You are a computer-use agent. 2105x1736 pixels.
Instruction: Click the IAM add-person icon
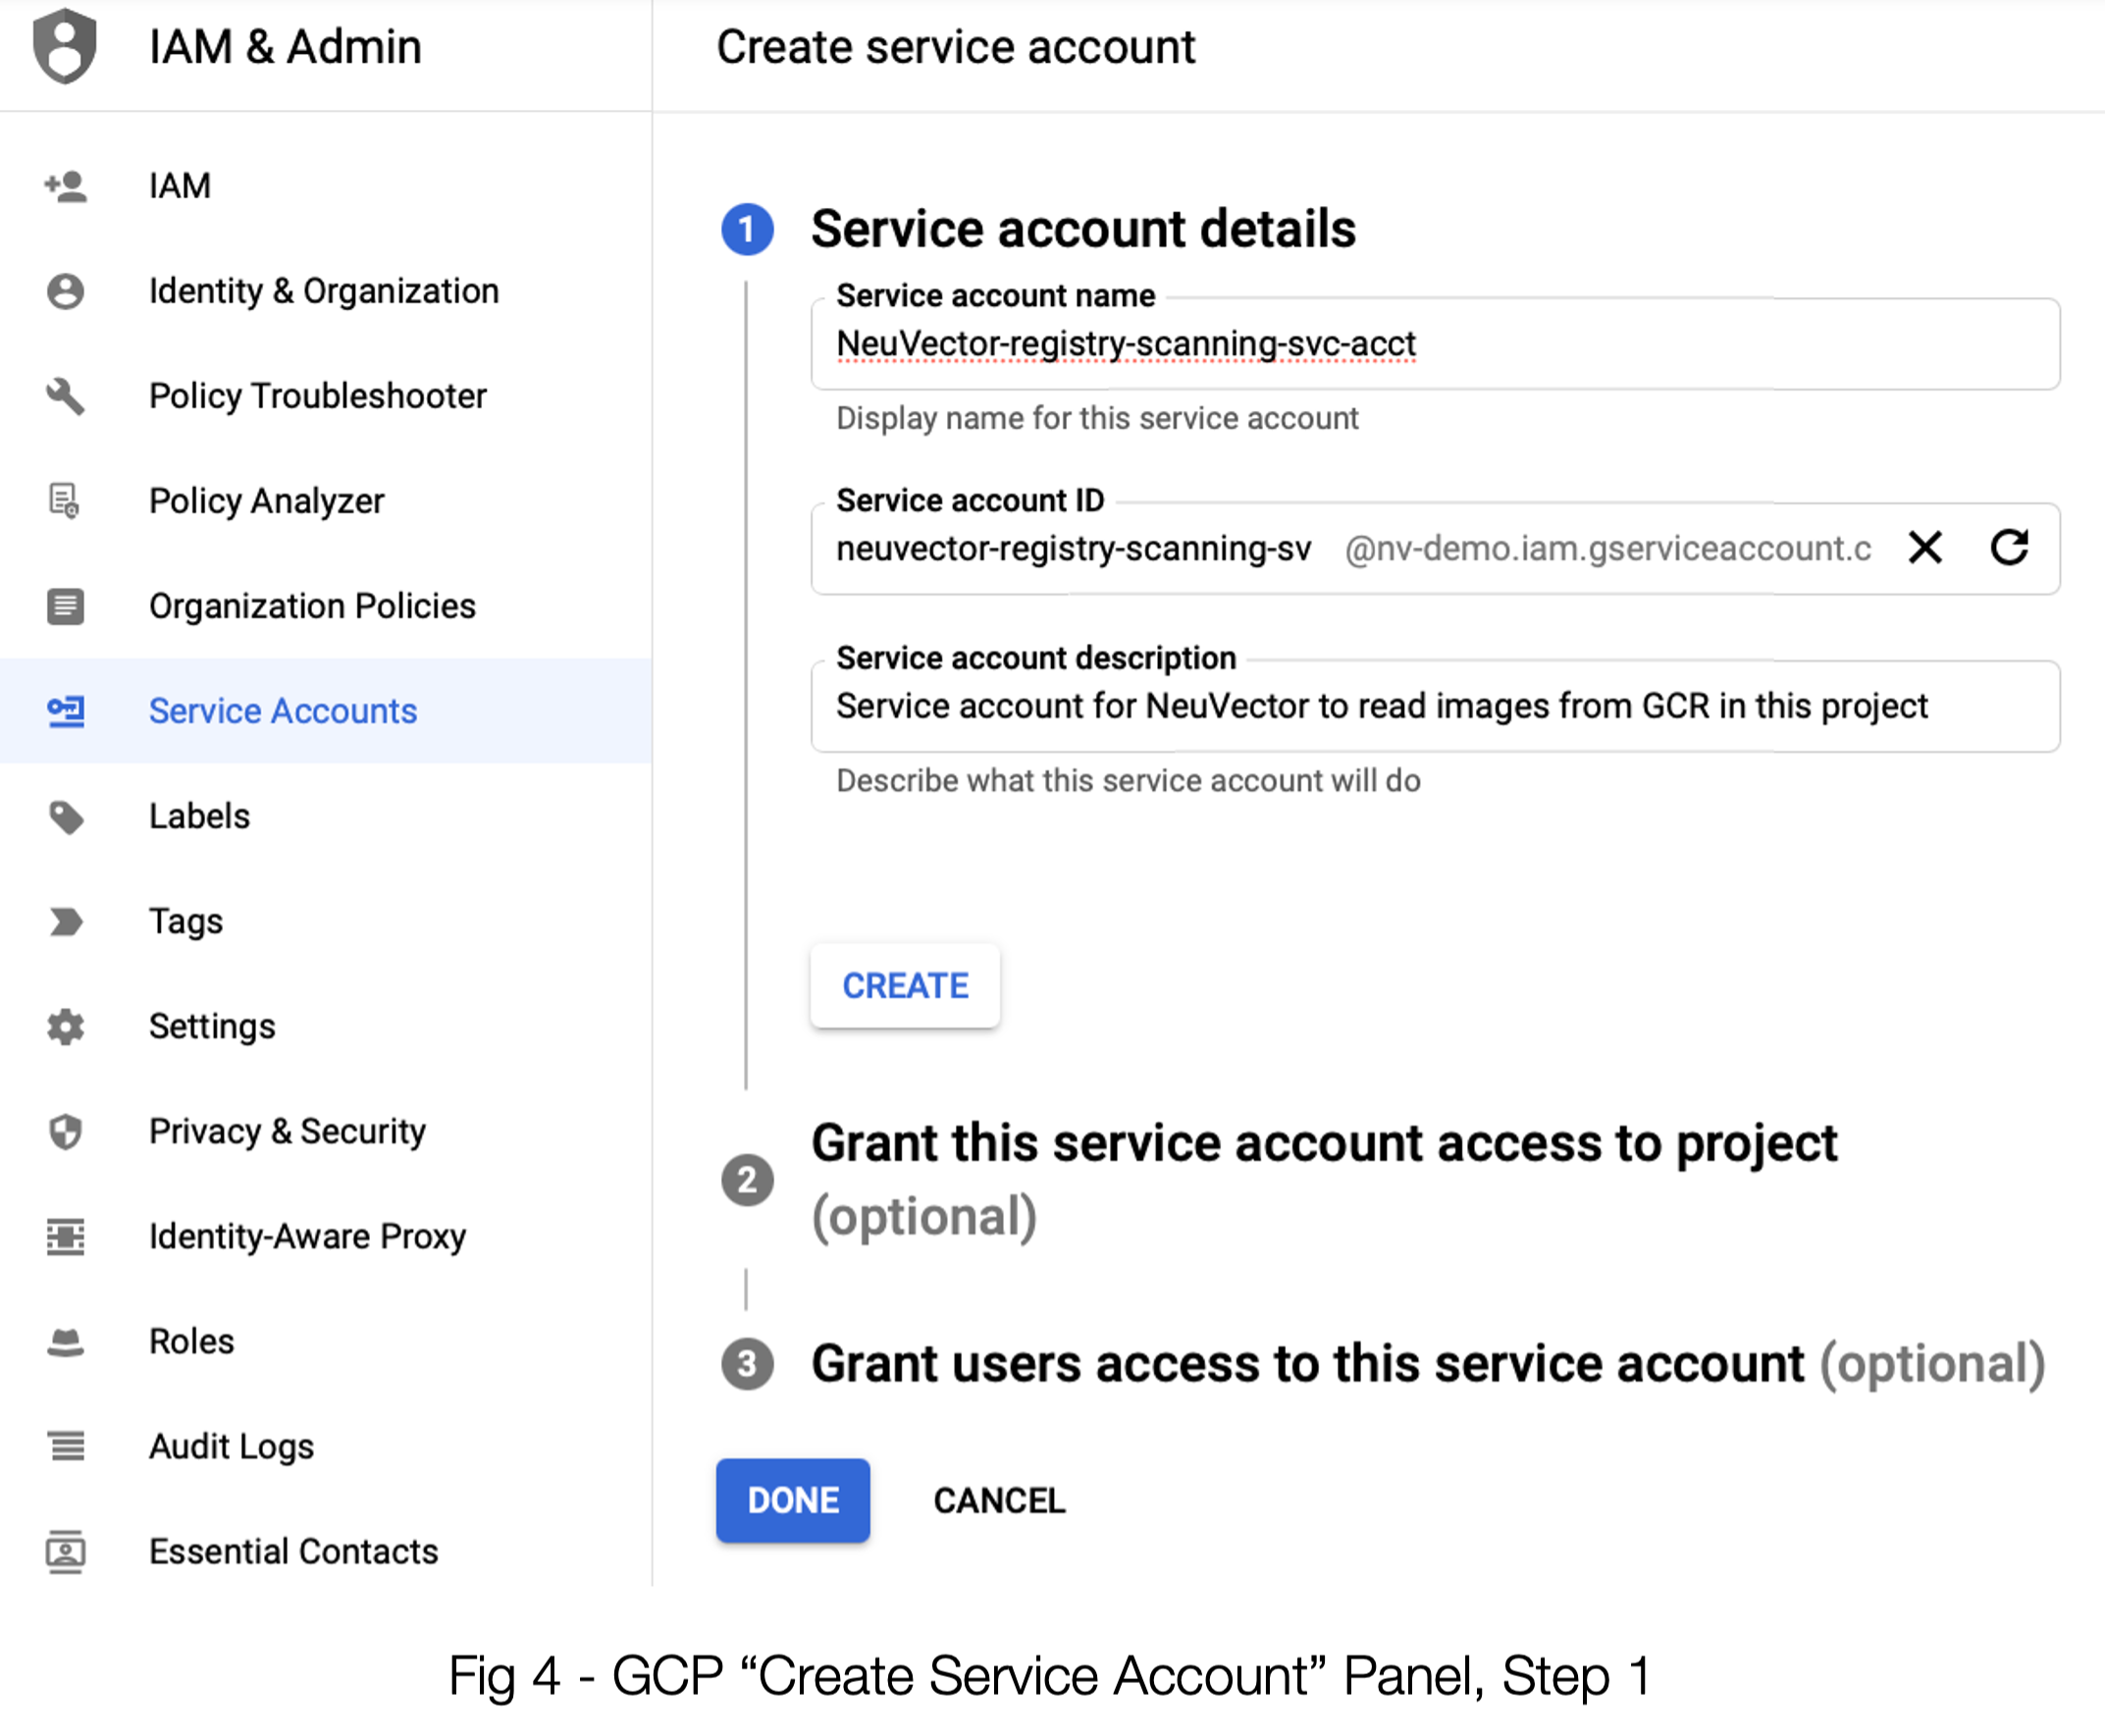click(66, 186)
